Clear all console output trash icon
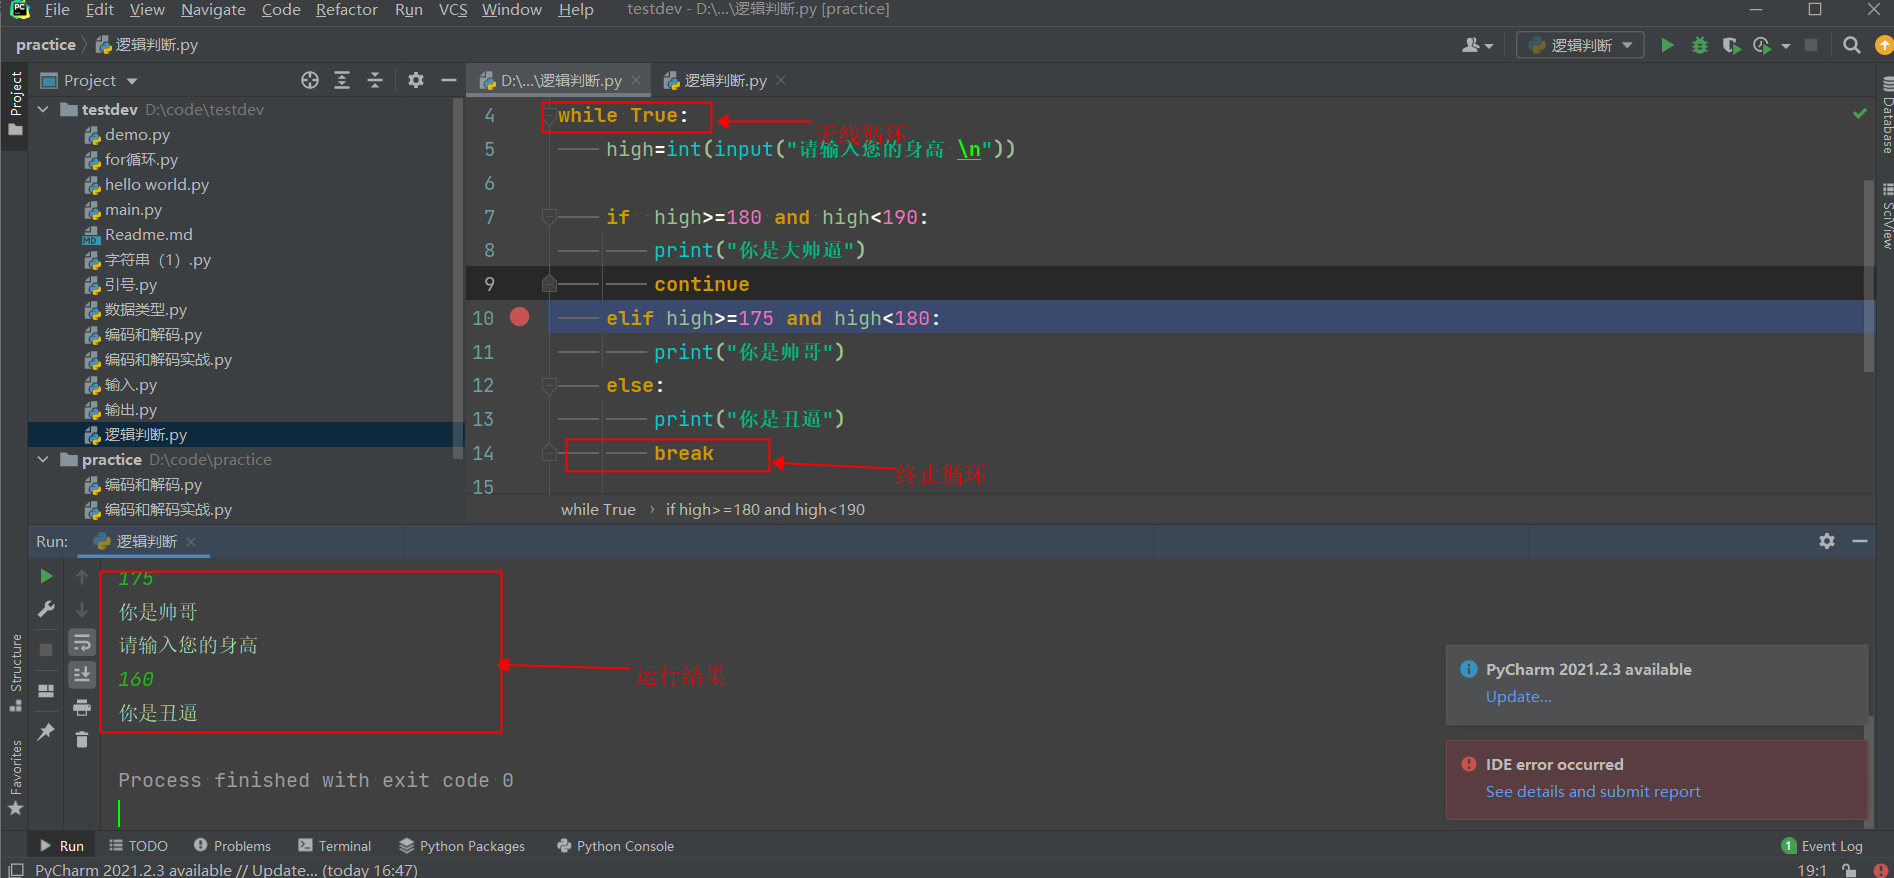The height and width of the screenshot is (878, 1894). click(x=82, y=740)
